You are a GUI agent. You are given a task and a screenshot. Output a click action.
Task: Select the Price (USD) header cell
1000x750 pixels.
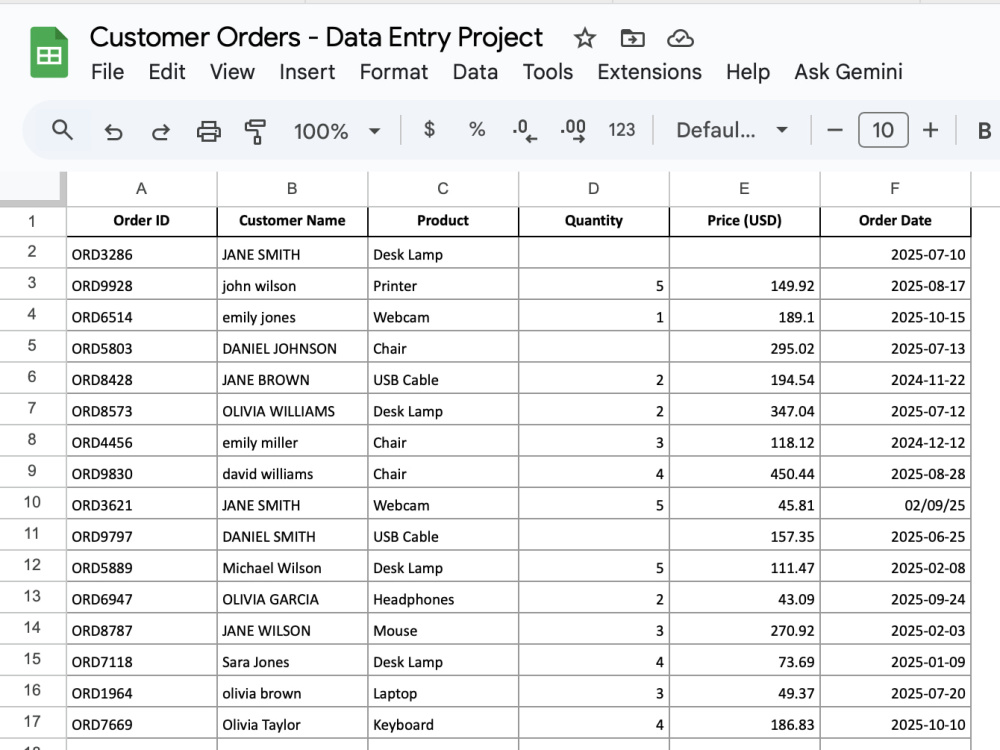pyautogui.click(x=744, y=221)
